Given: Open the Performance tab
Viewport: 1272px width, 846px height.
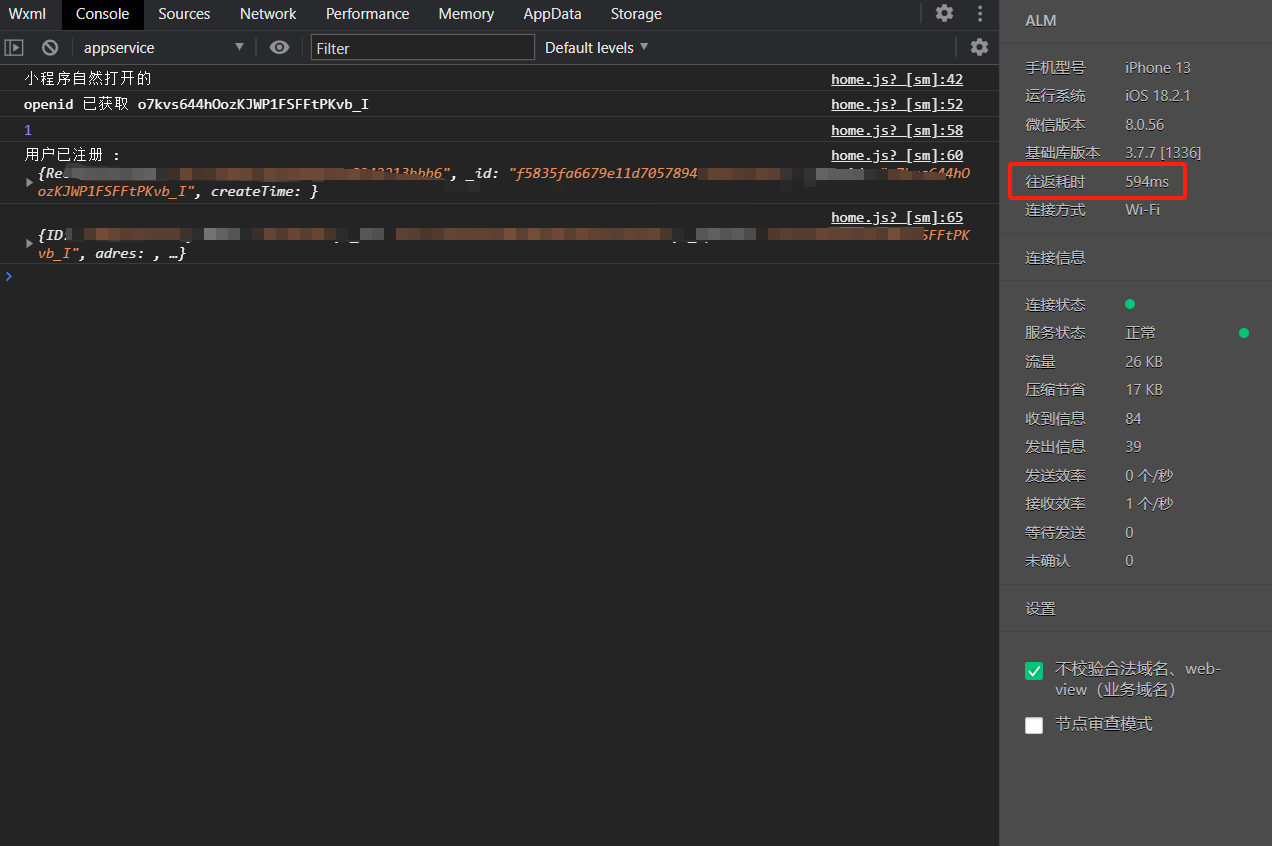Looking at the screenshot, I should tap(367, 14).
